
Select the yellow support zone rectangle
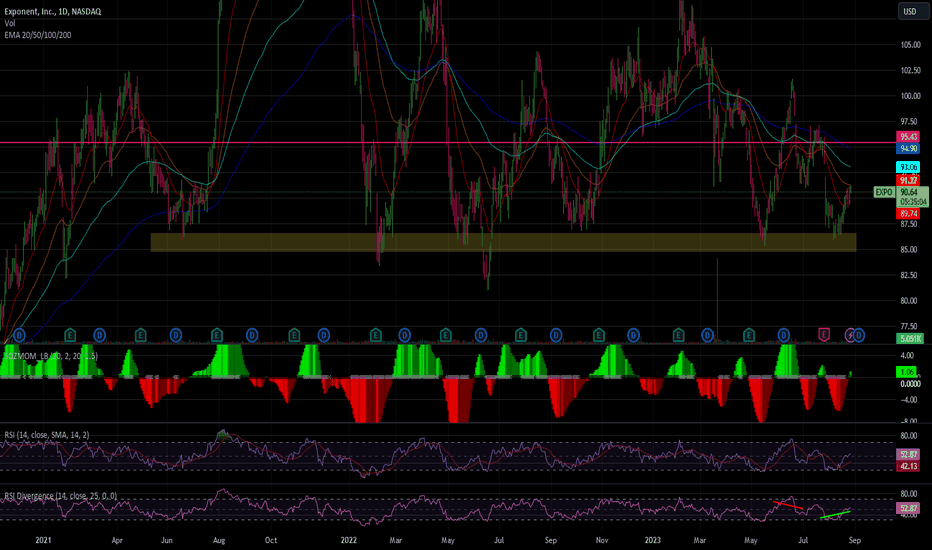point(503,242)
